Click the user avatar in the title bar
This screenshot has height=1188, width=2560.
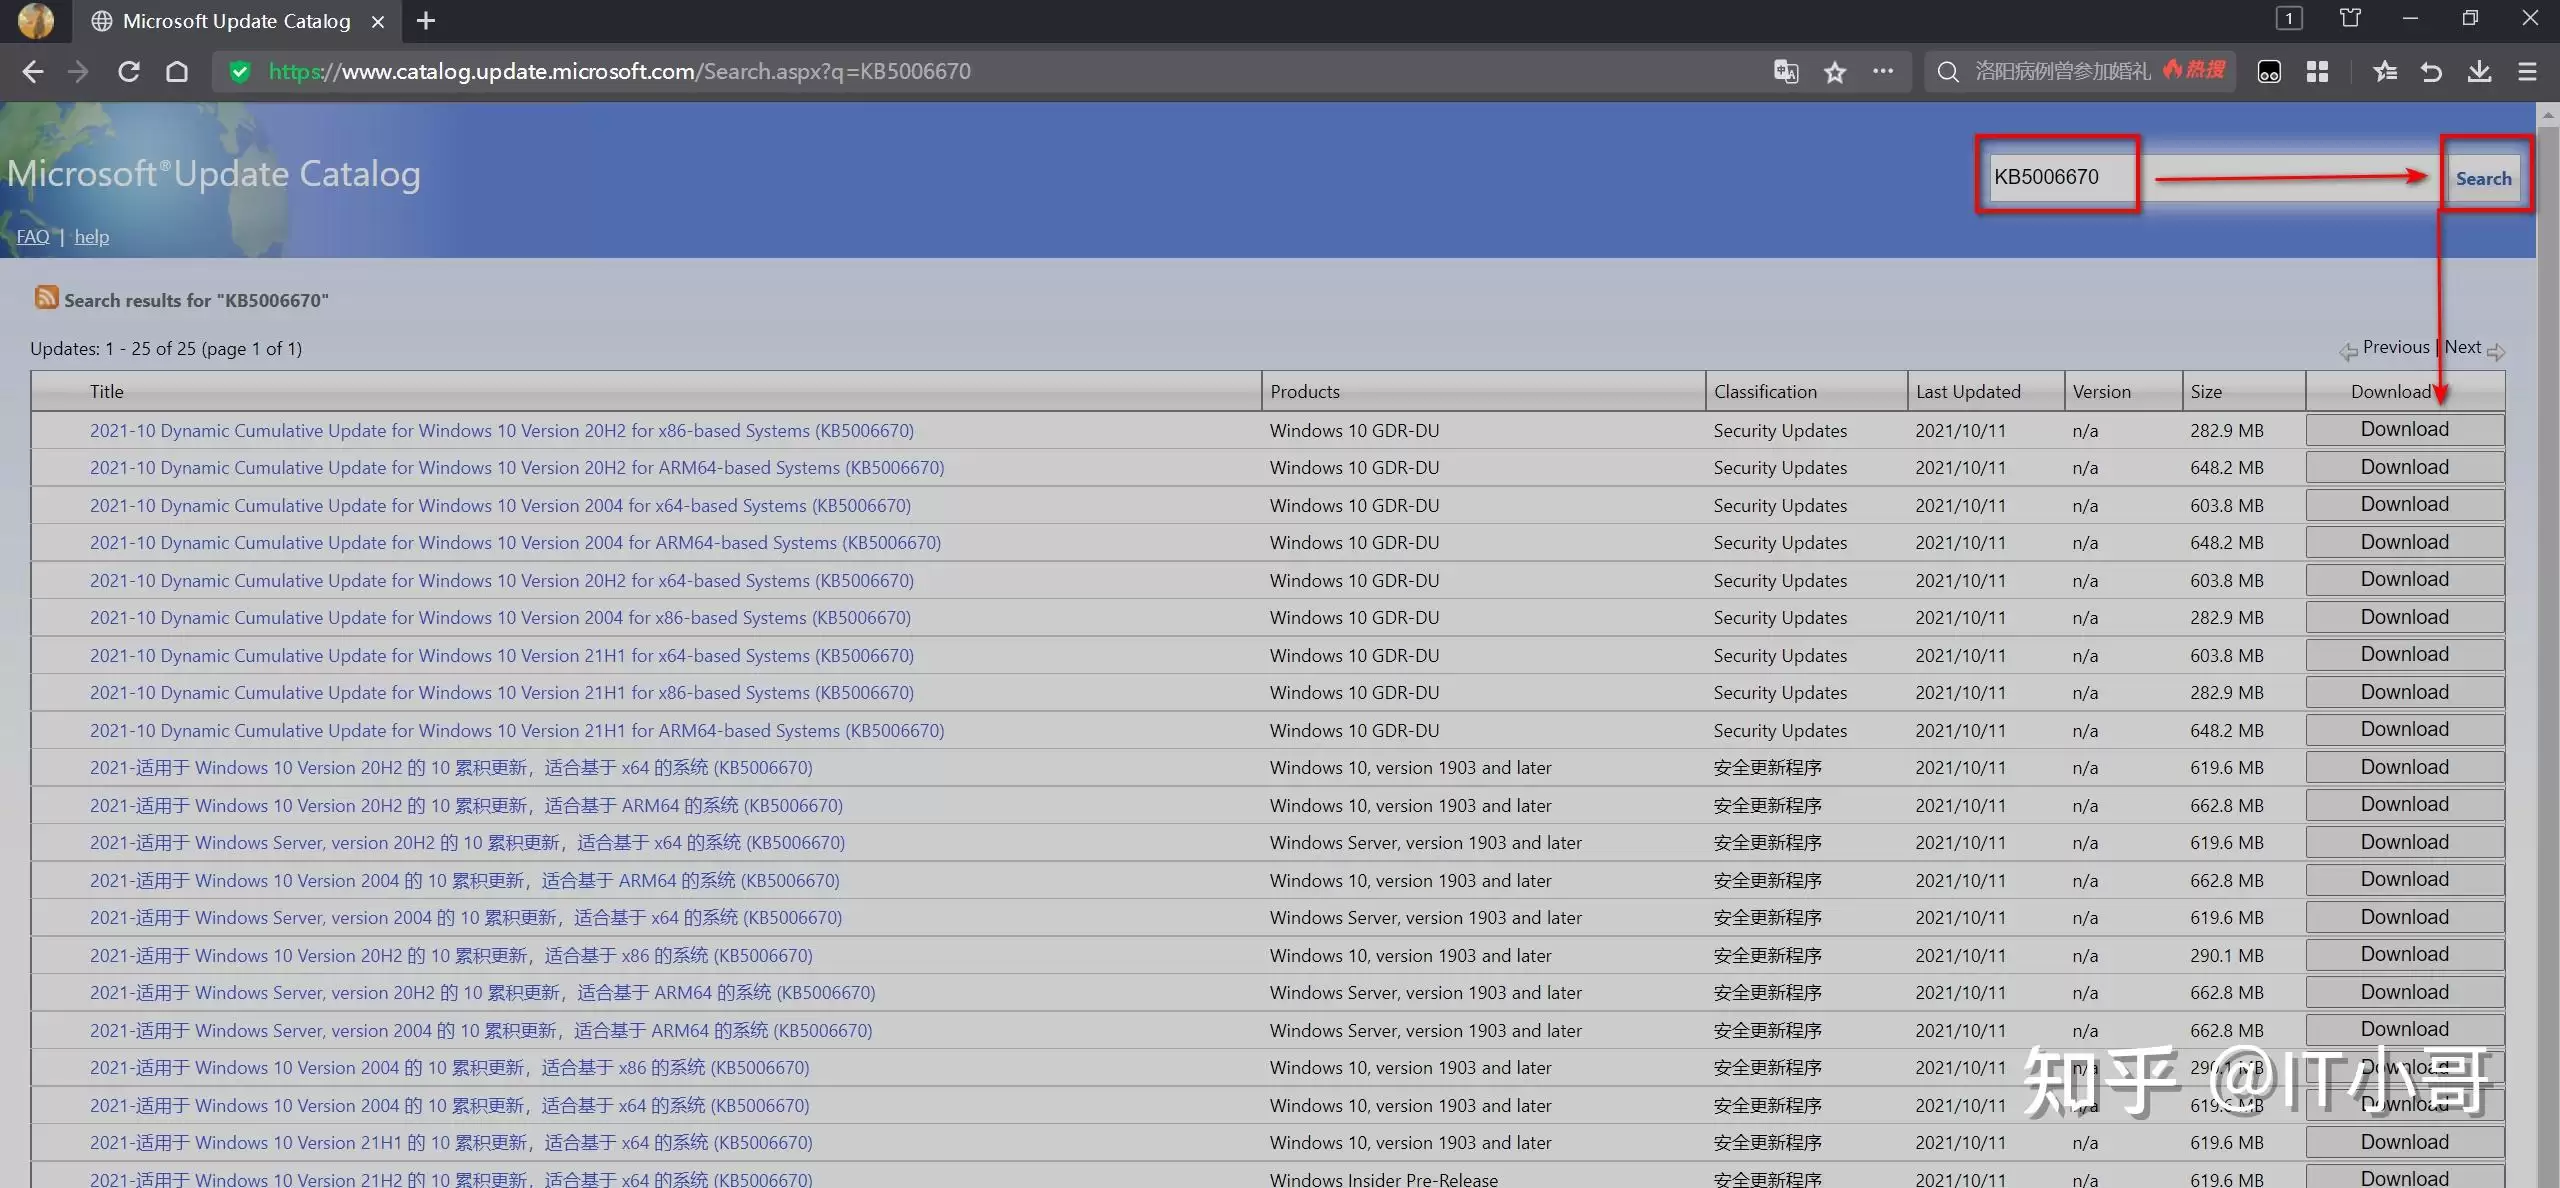click(x=36, y=20)
